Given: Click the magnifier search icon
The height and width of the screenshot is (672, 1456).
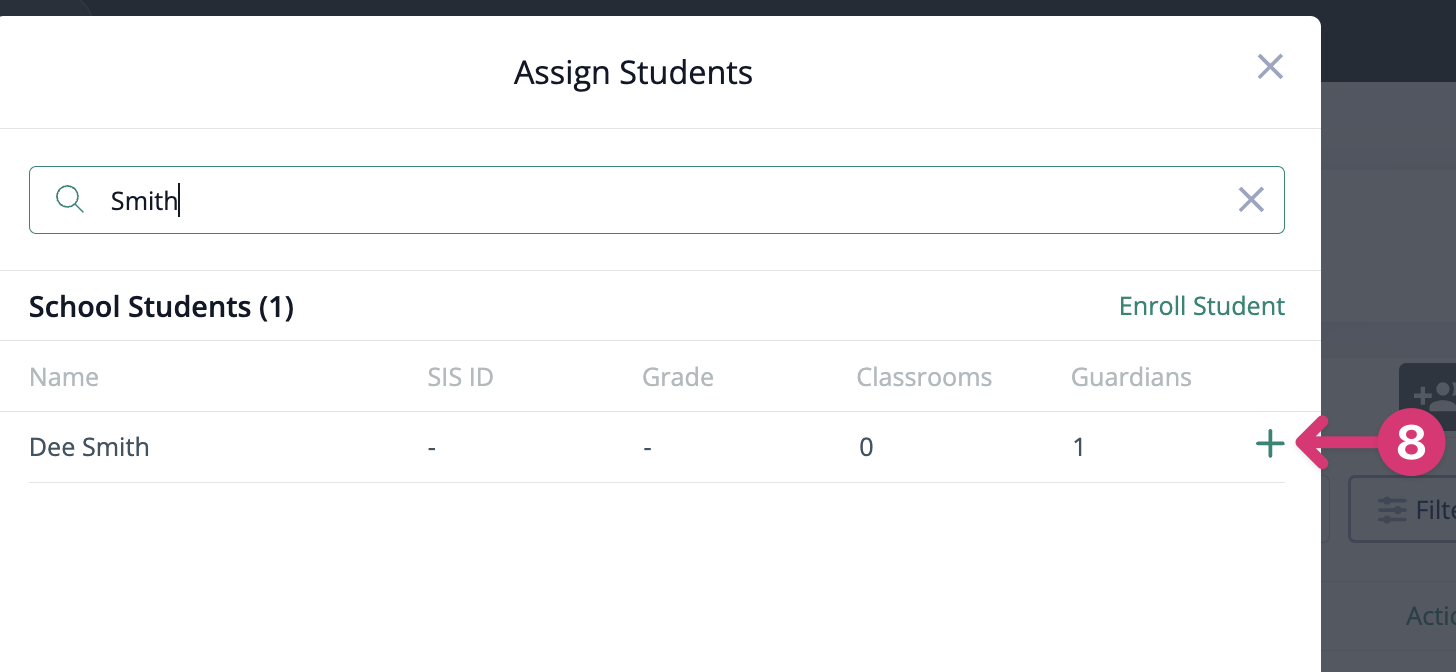Looking at the screenshot, I should click(x=69, y=199).
